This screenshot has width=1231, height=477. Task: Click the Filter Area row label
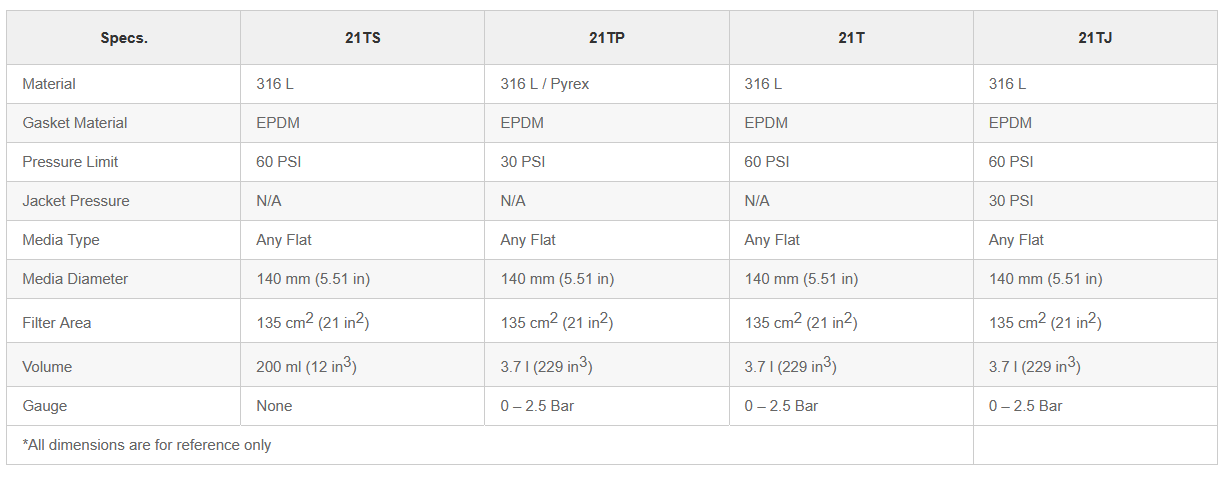pyautogui.click(x=57, y=323)
